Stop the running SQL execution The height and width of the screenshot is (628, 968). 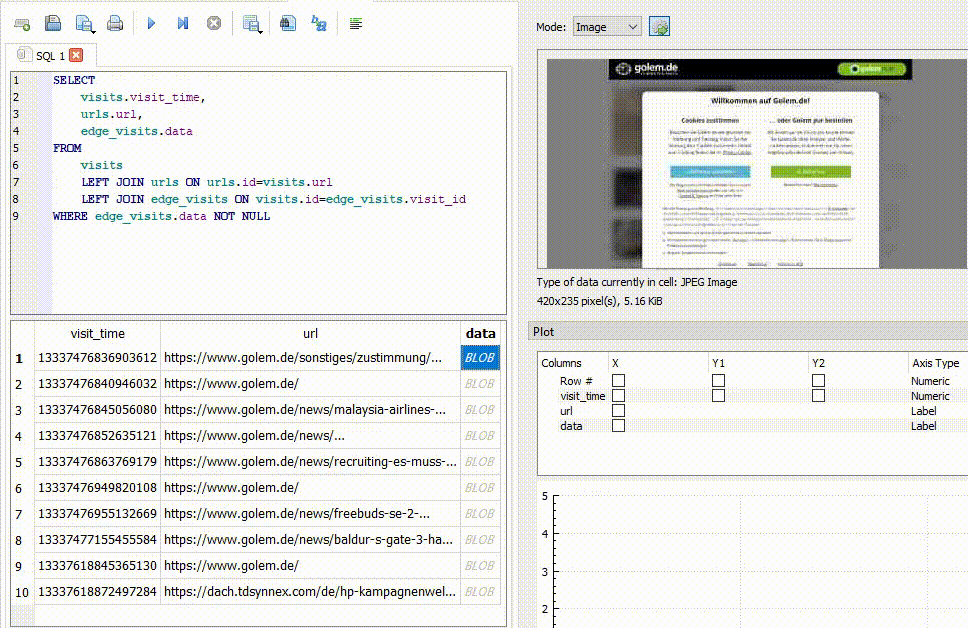[x=214, y=23]
